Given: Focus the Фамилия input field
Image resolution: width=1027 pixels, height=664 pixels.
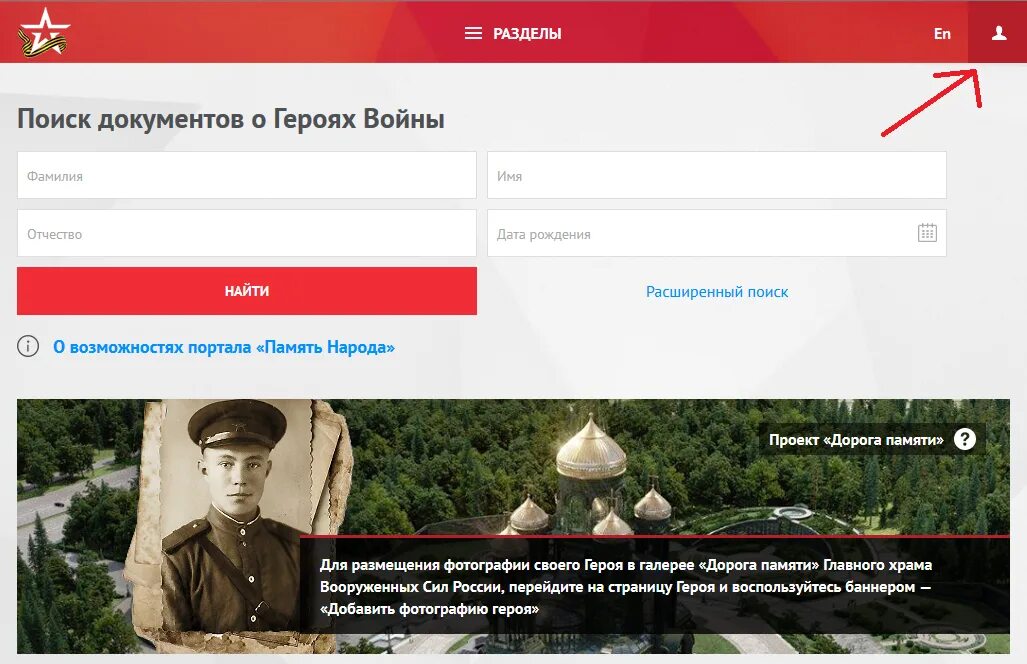Looking at the screenshot, I should coord(247,175).
